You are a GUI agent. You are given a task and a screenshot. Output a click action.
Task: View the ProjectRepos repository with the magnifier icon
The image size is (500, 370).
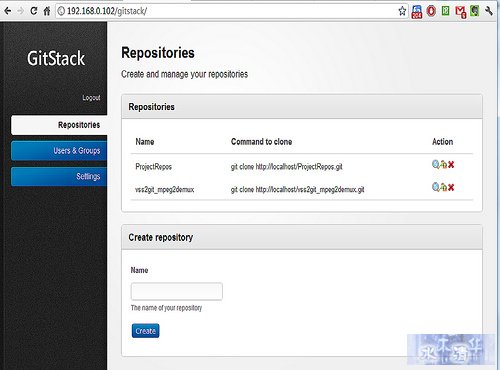coord(436,164)
